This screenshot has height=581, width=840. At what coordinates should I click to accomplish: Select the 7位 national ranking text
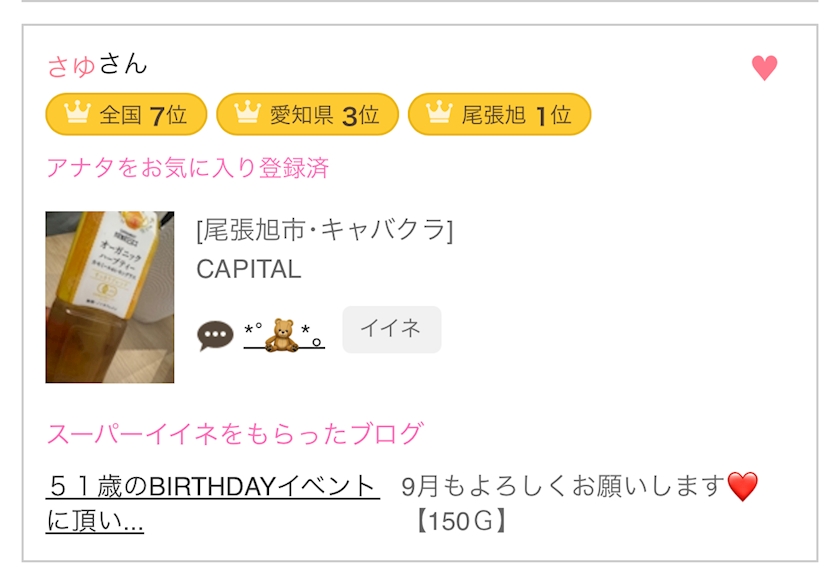tap(168, 115)
